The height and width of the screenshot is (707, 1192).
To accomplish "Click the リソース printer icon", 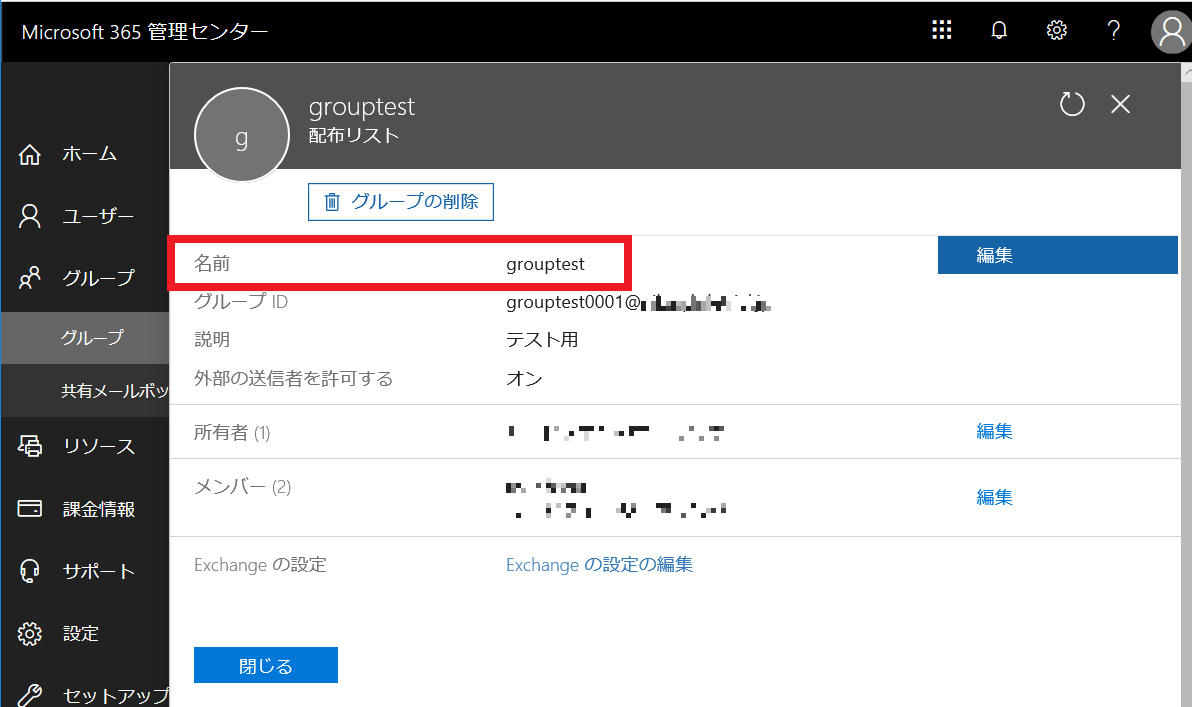I will [x=30, y=445].
